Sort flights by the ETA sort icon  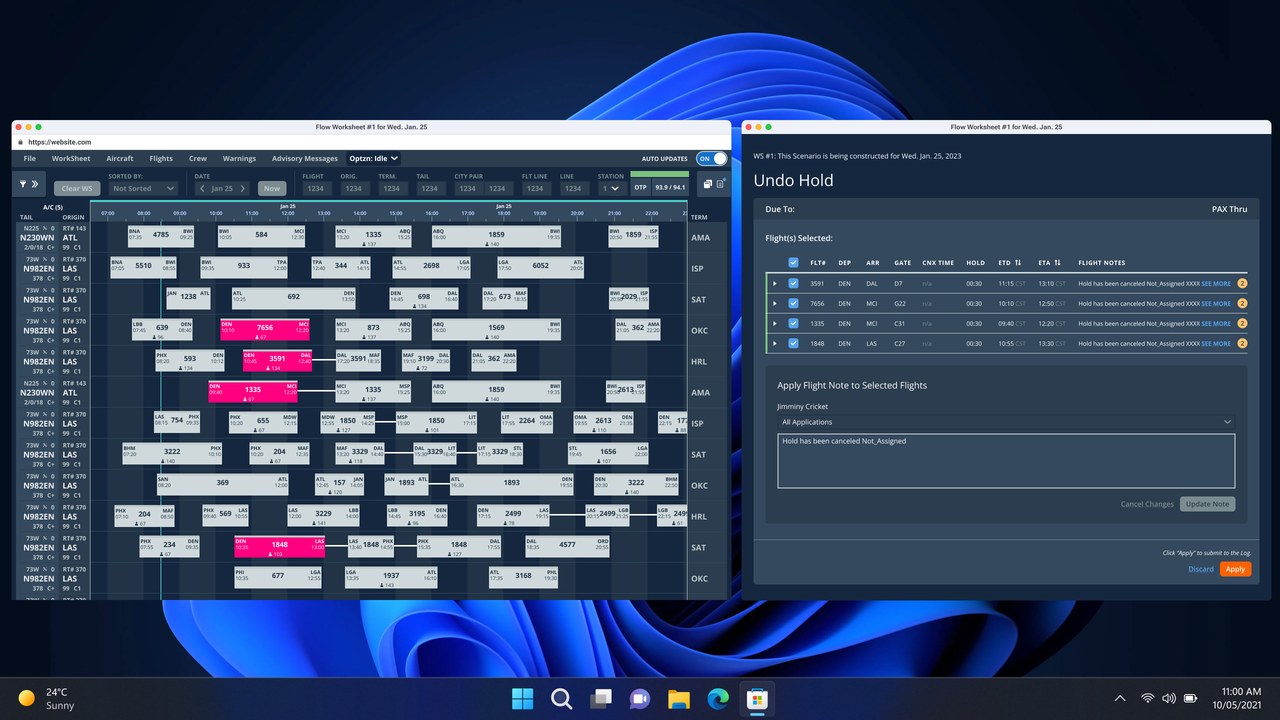point(1059,263)
